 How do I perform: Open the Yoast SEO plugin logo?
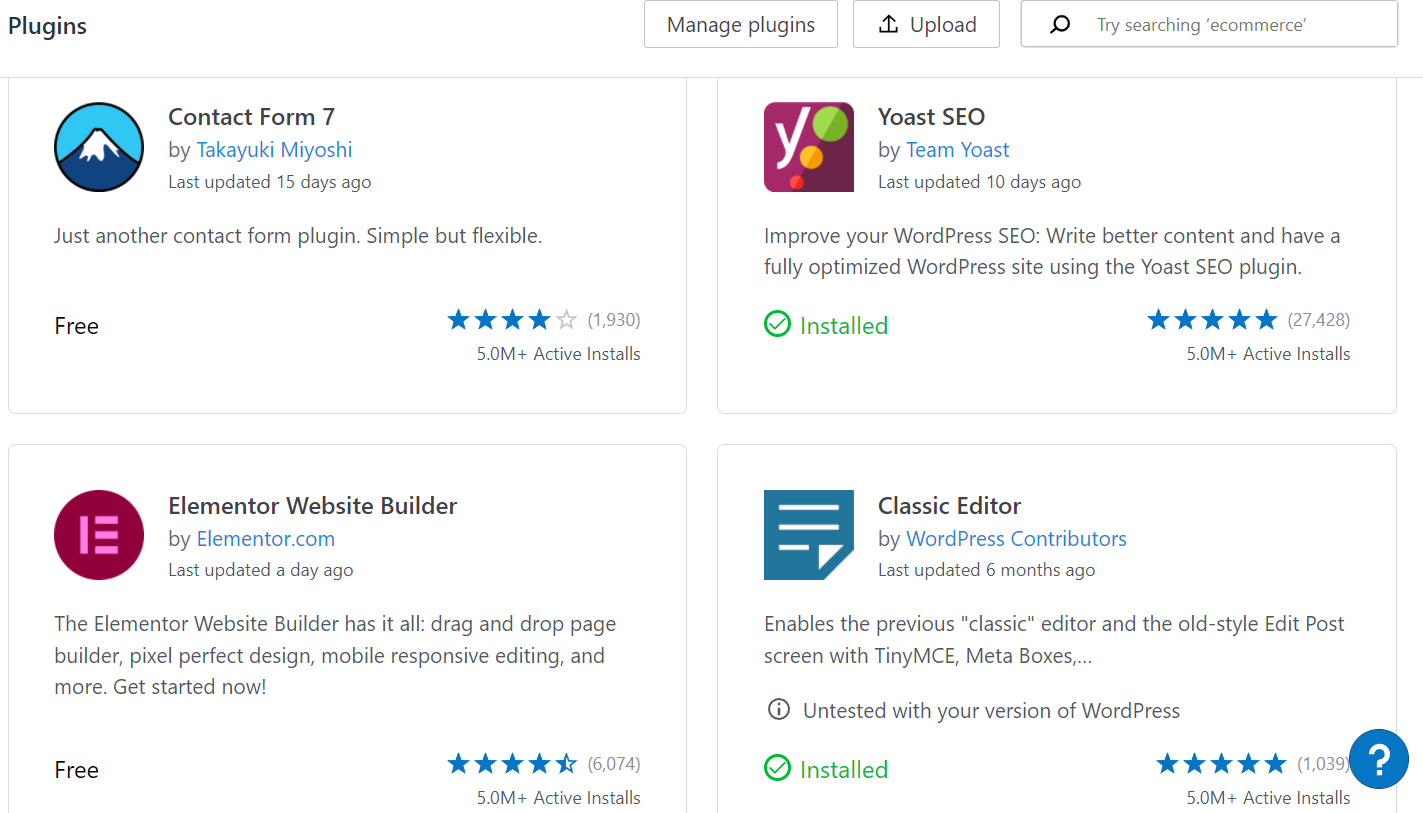coord(809,147)
